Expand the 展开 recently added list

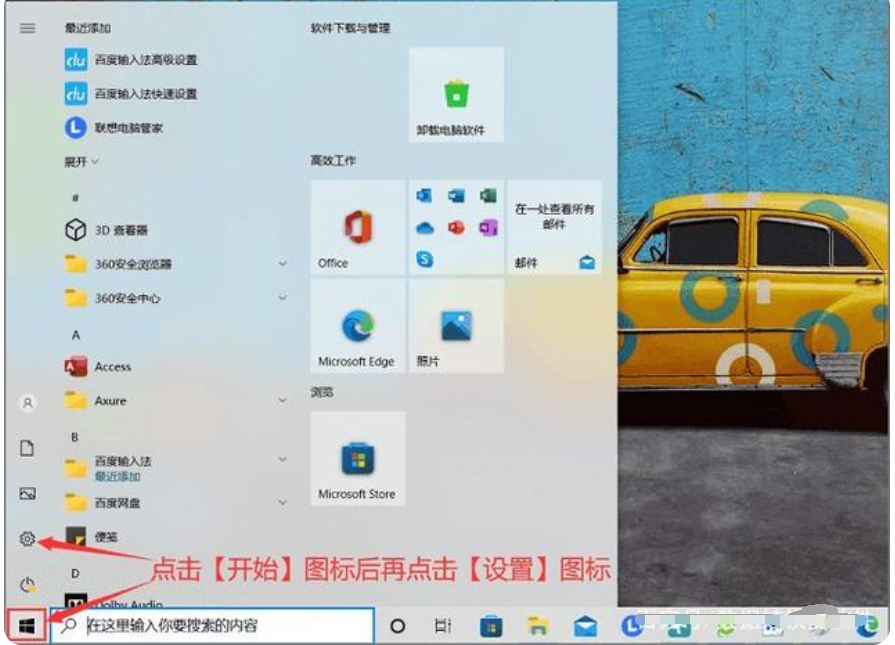pos(82,161)
